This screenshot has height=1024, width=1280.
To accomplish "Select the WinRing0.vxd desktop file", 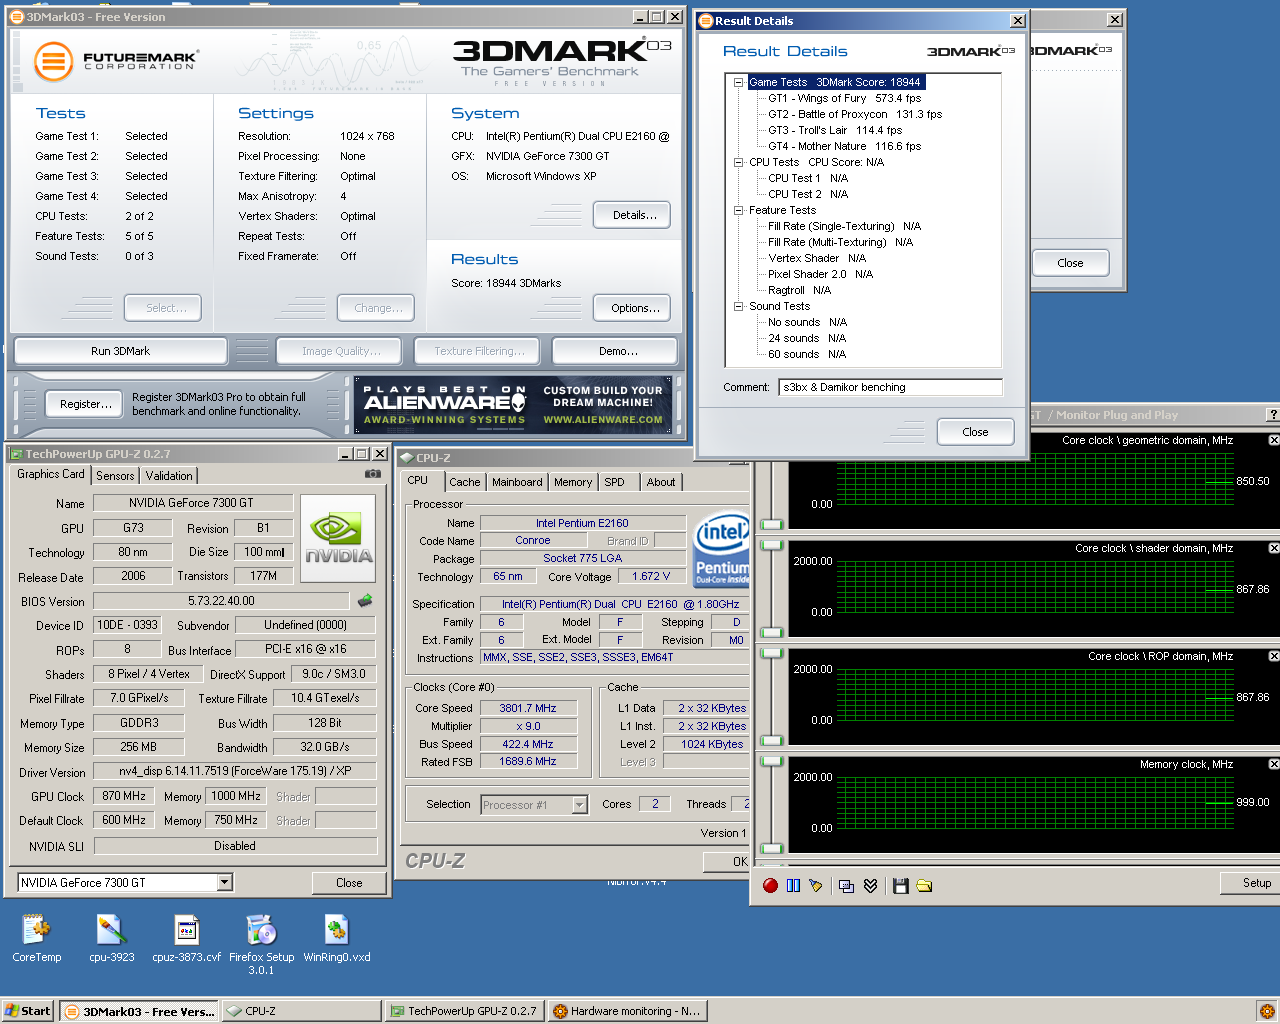I will (x=337, y=938).
